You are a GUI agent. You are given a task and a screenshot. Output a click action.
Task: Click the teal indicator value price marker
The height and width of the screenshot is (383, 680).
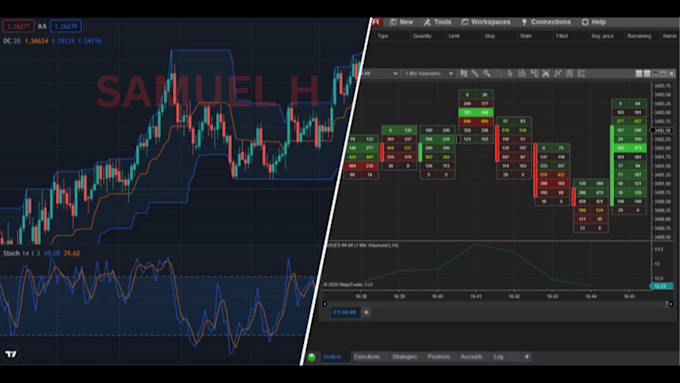point(661,286)
